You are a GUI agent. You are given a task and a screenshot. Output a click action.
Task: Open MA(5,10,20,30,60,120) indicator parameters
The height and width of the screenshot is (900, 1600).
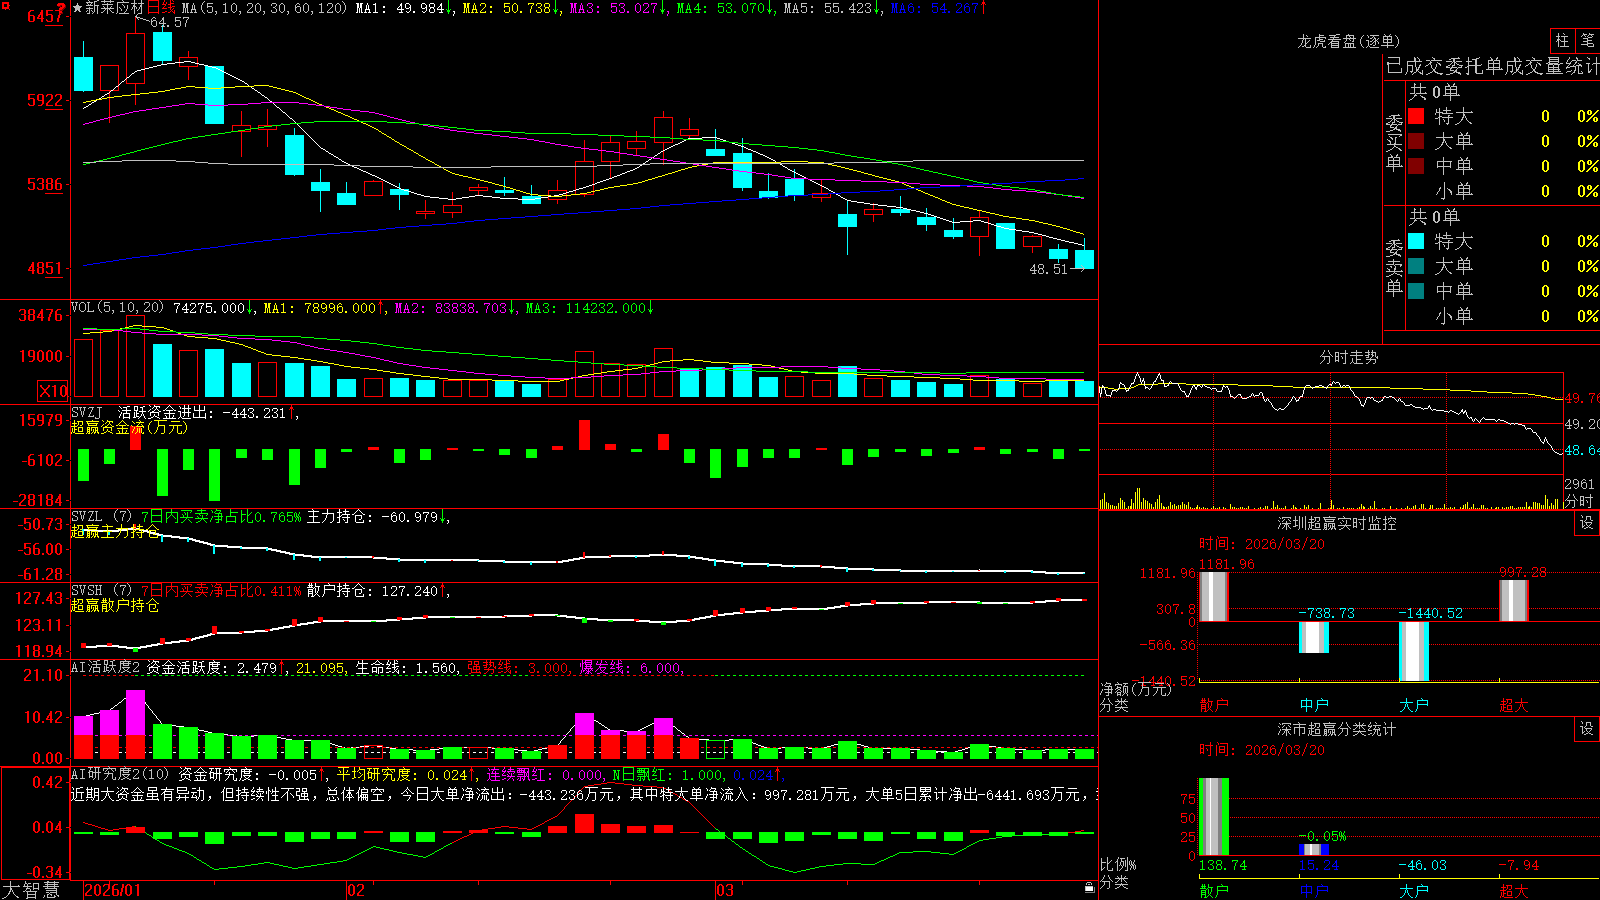coord(264,8)
